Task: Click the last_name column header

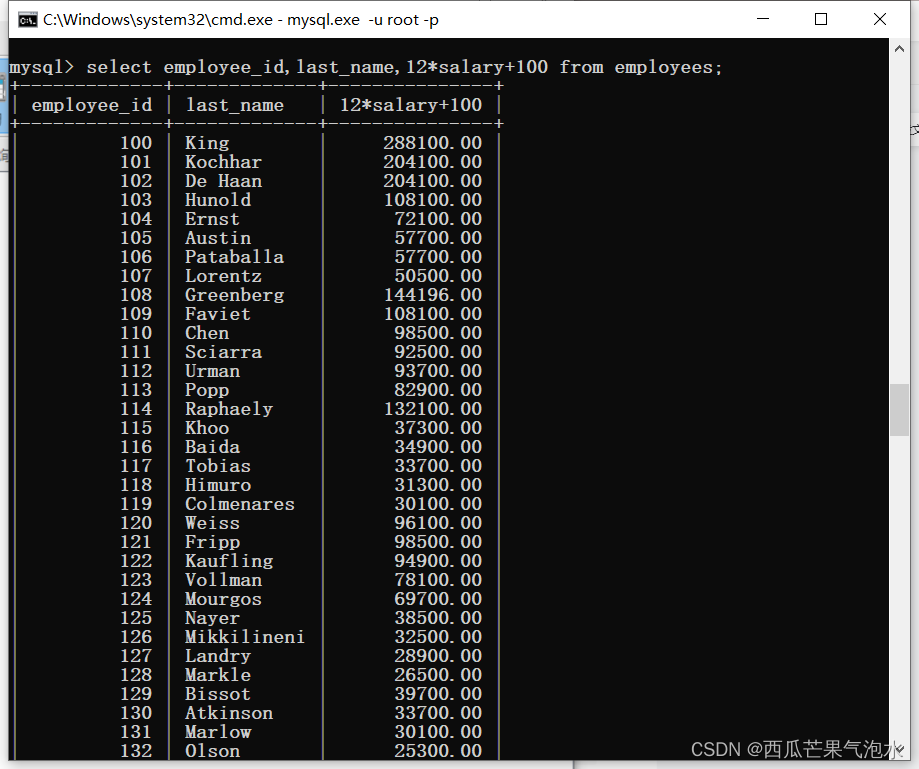Action: pos(234,105)
